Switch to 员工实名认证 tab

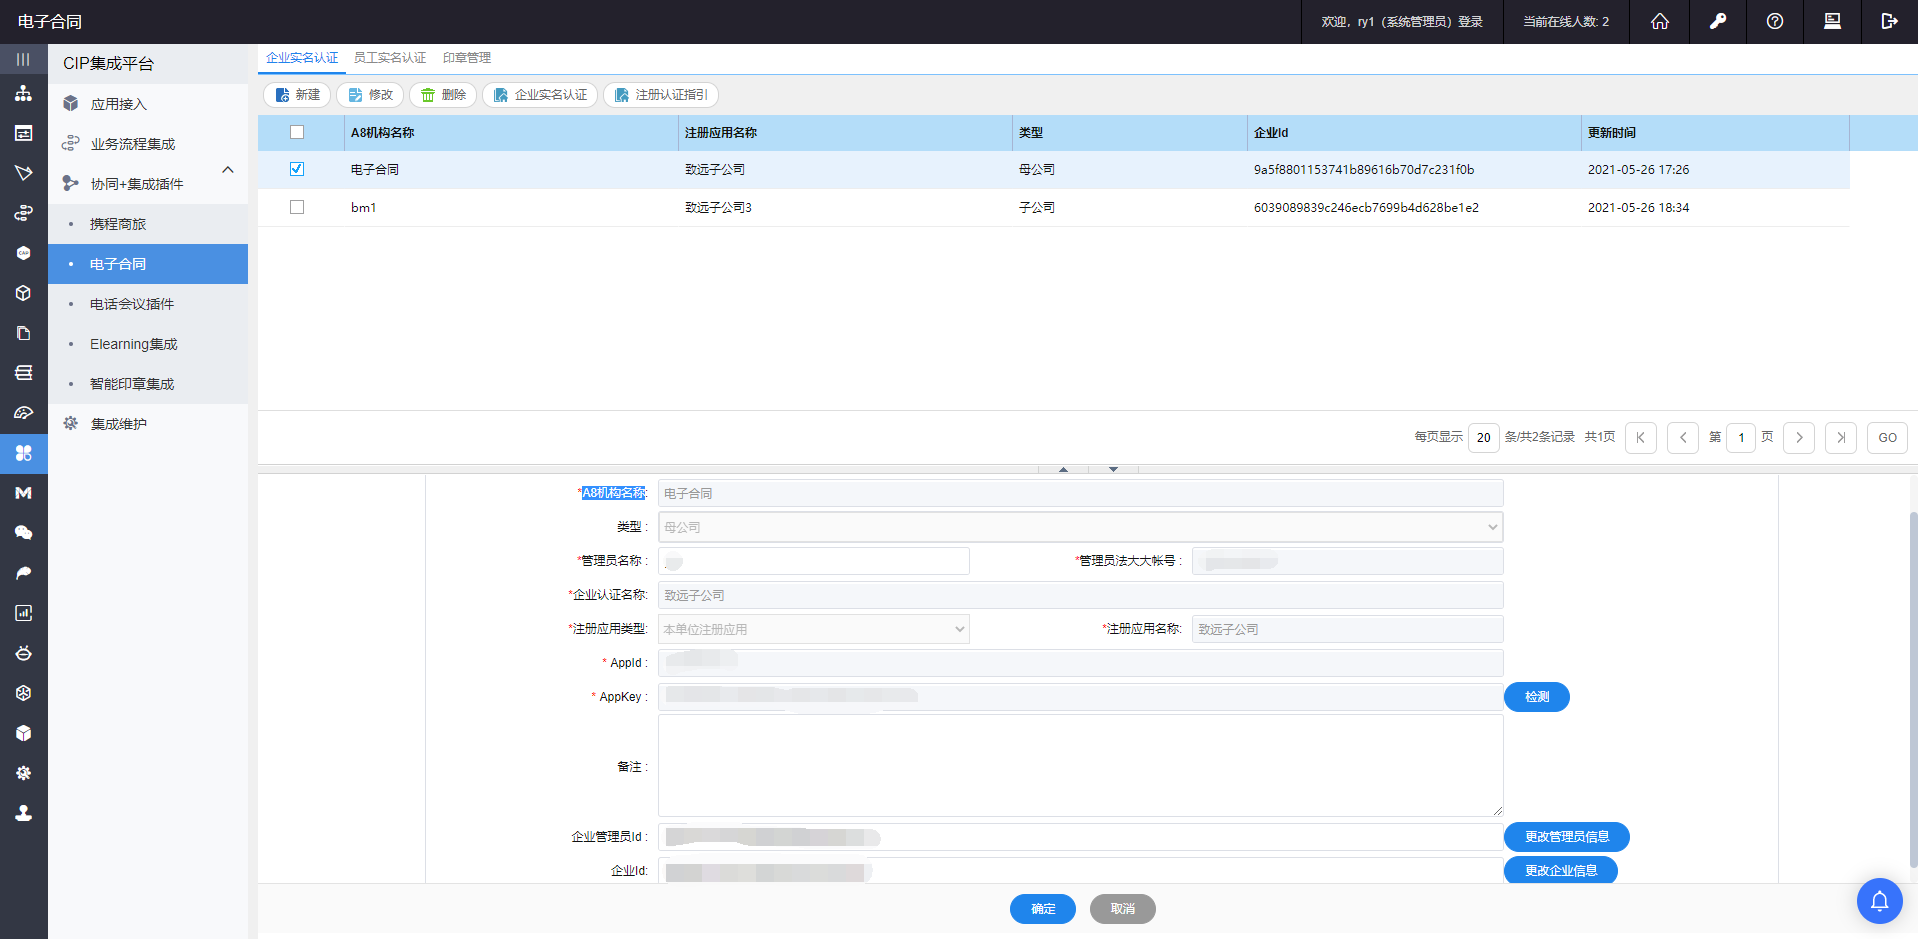(390, 58)
